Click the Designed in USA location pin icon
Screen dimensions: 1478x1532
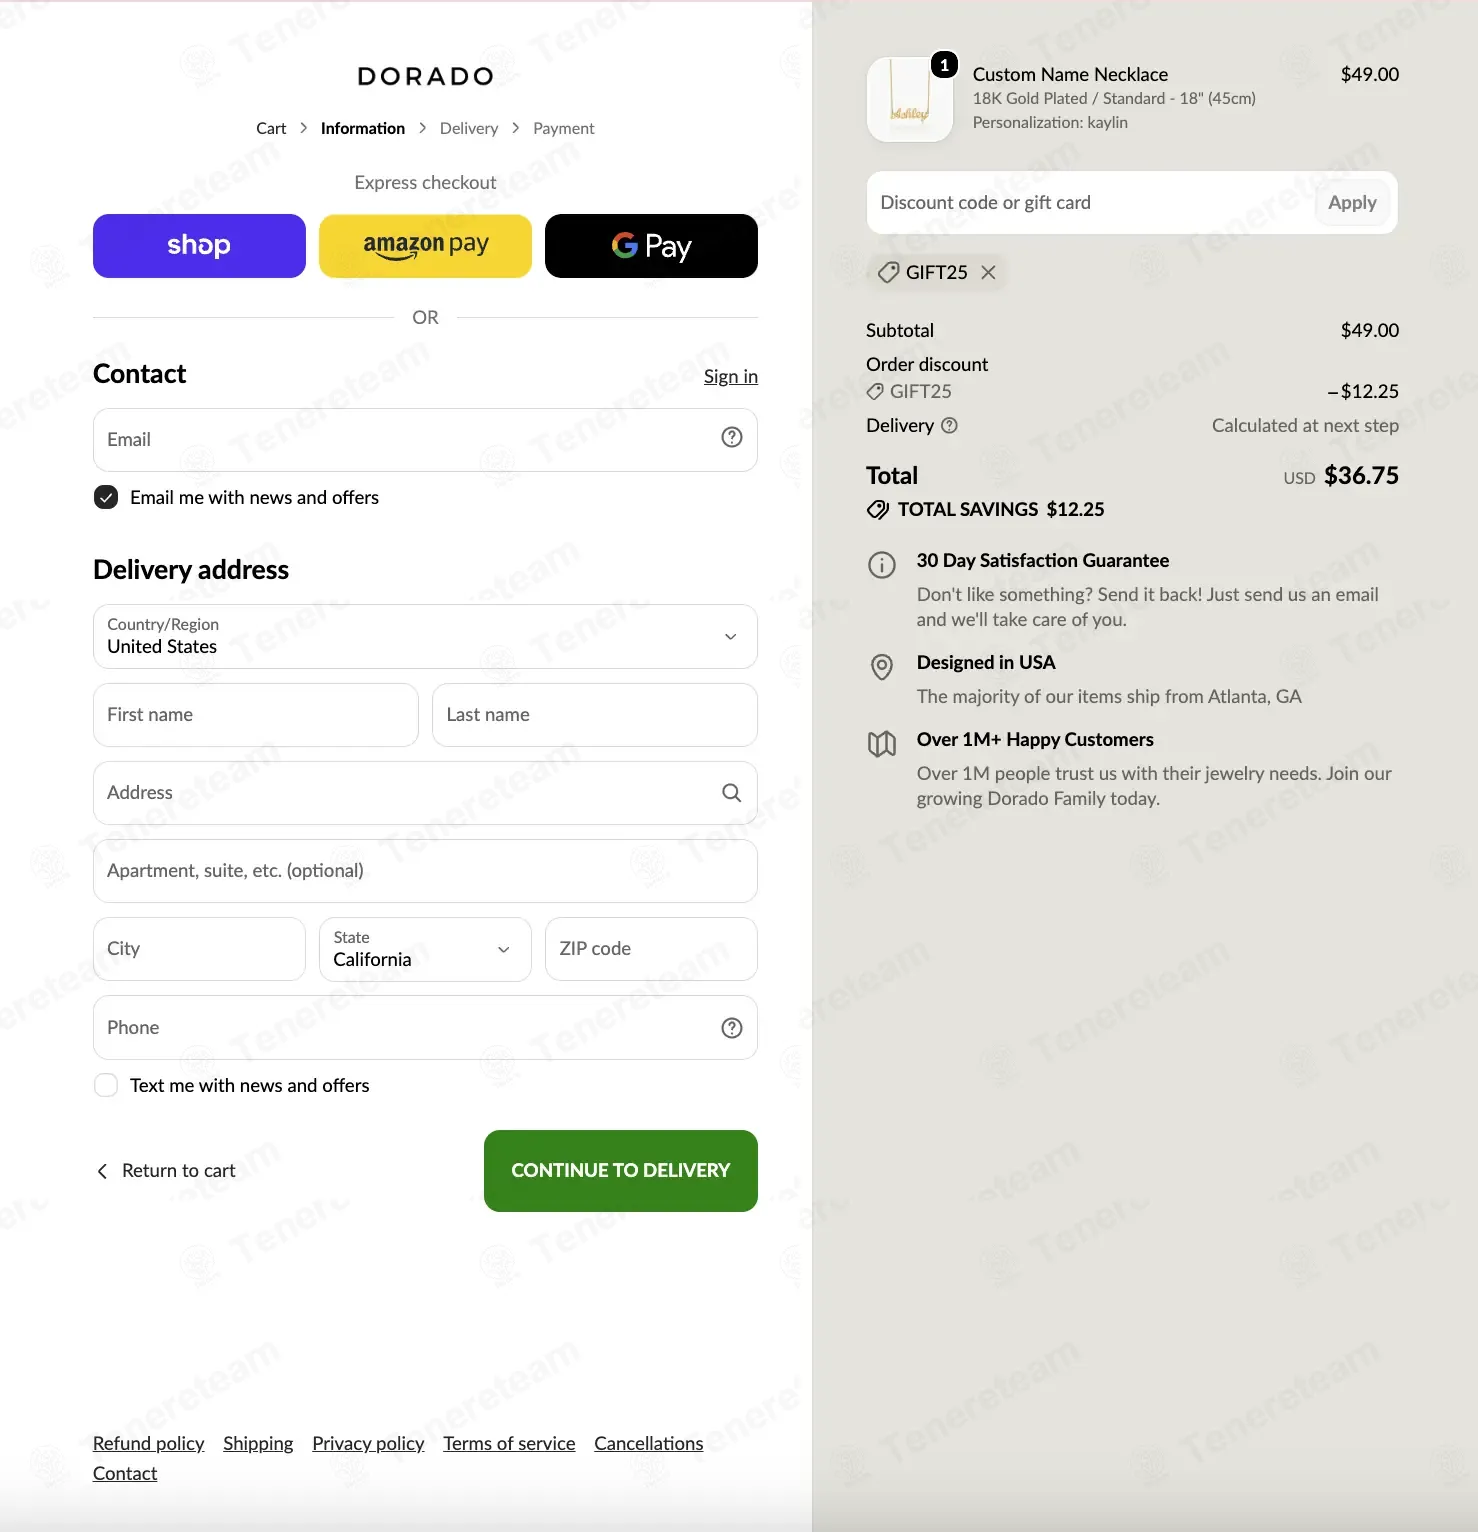[881, 667]
